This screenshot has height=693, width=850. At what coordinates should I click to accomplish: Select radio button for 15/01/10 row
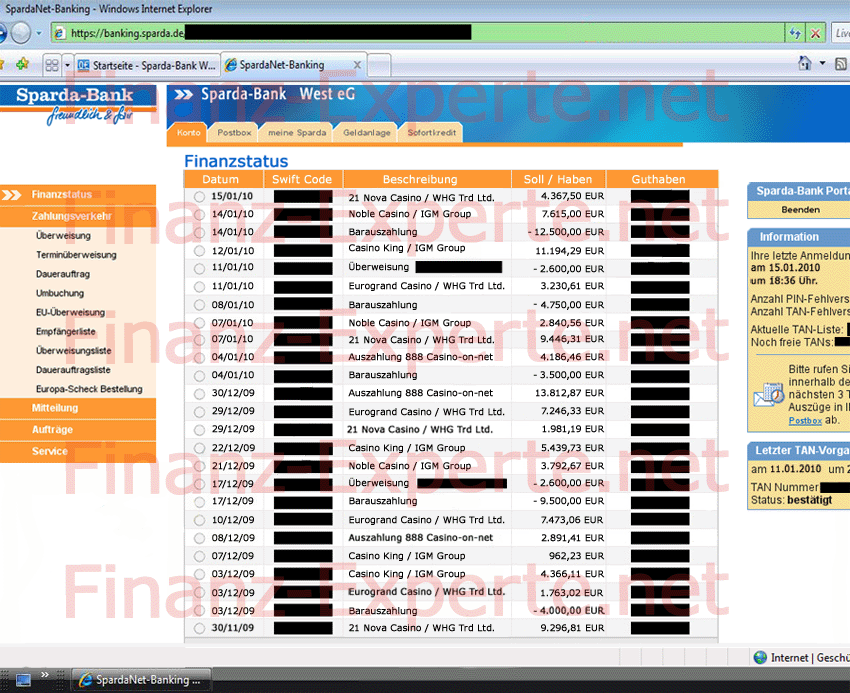coord(199,197)
